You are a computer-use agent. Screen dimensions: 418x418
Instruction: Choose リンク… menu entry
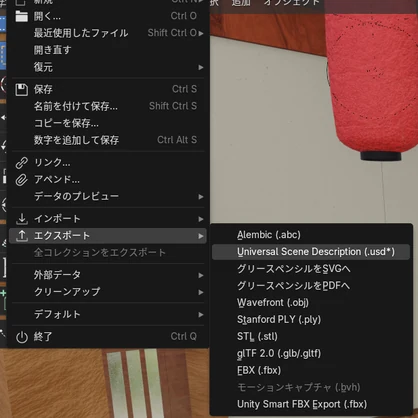click(x=108, y=163)
